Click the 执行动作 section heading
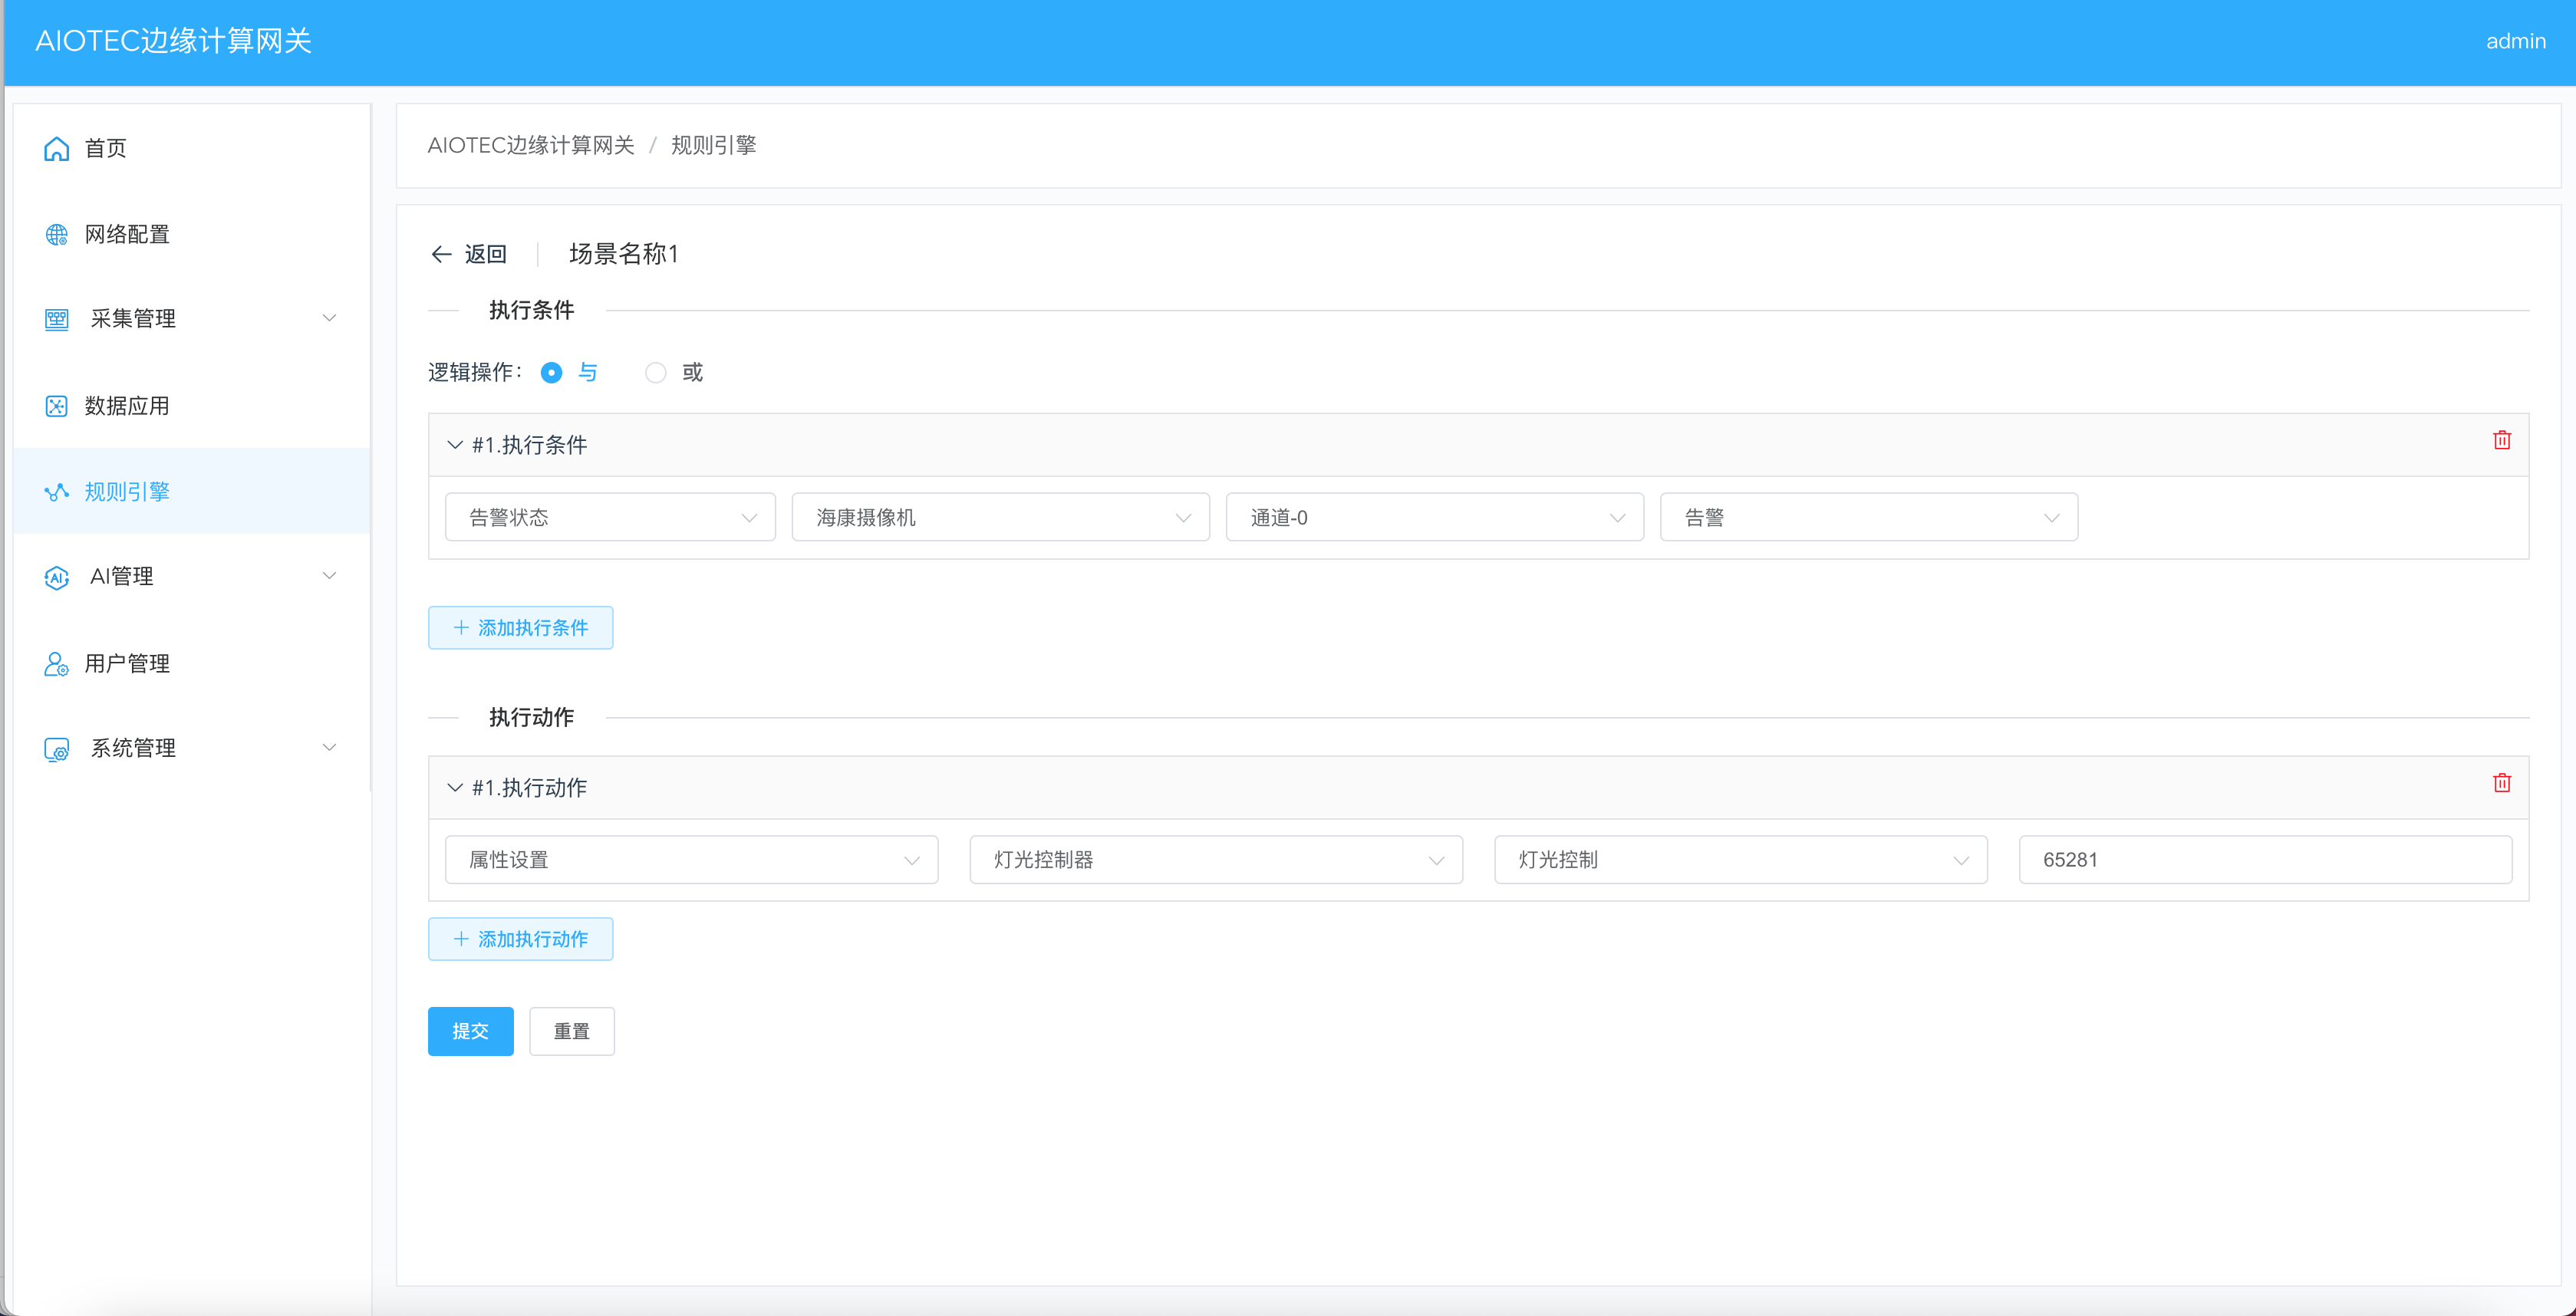Viewport: 2576px width, 1316px height. click(x=532, y=717)
